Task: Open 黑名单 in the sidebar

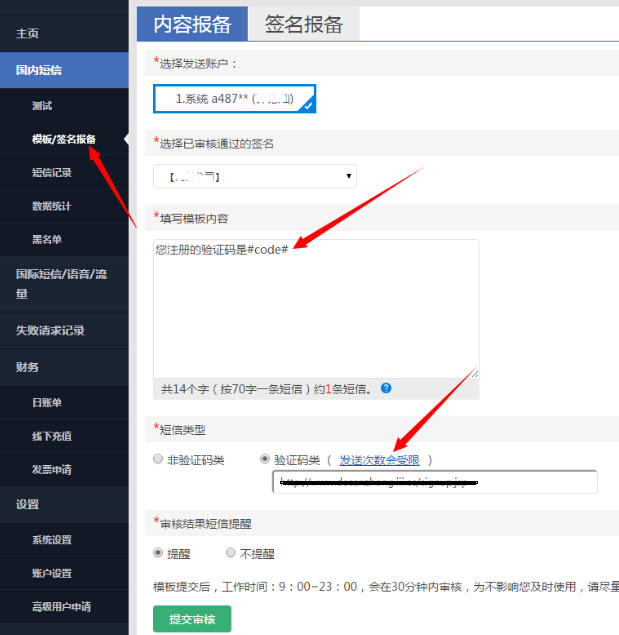Action: [x=47, y=239]
